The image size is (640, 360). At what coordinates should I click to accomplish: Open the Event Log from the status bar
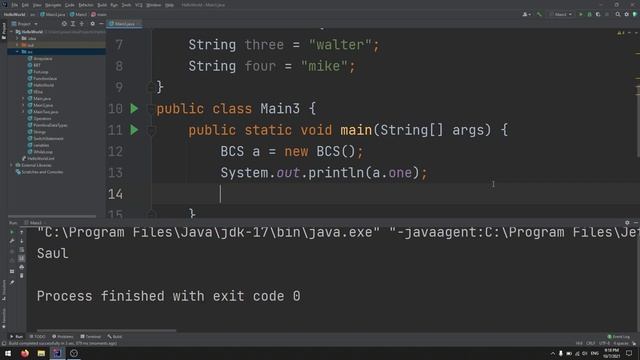(x=619, y=337)
